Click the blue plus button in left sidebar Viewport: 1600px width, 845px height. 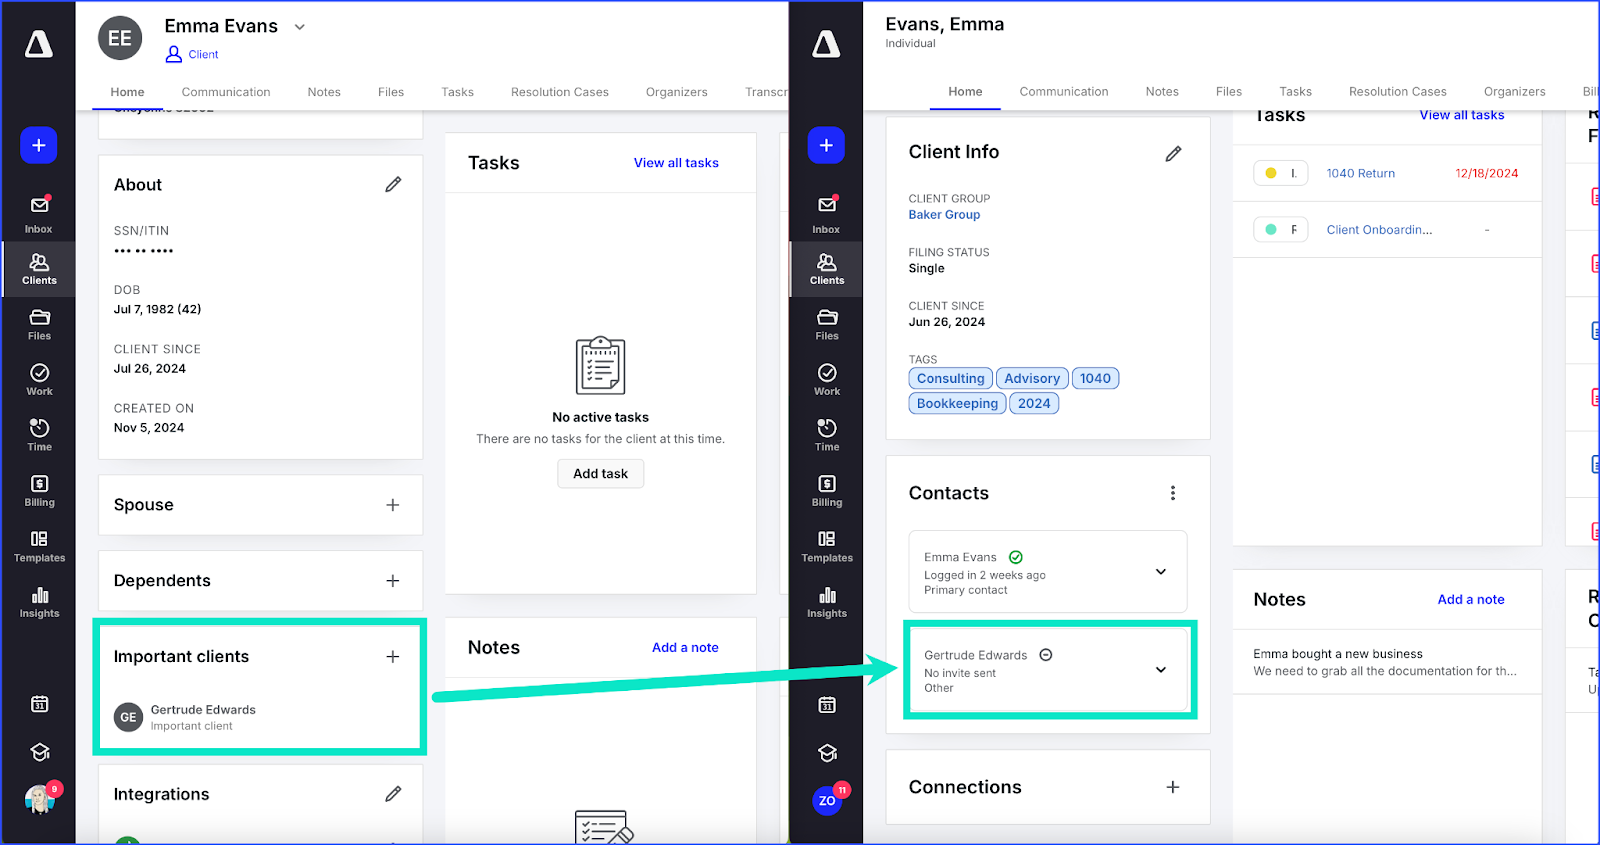(x=38, y=145)
